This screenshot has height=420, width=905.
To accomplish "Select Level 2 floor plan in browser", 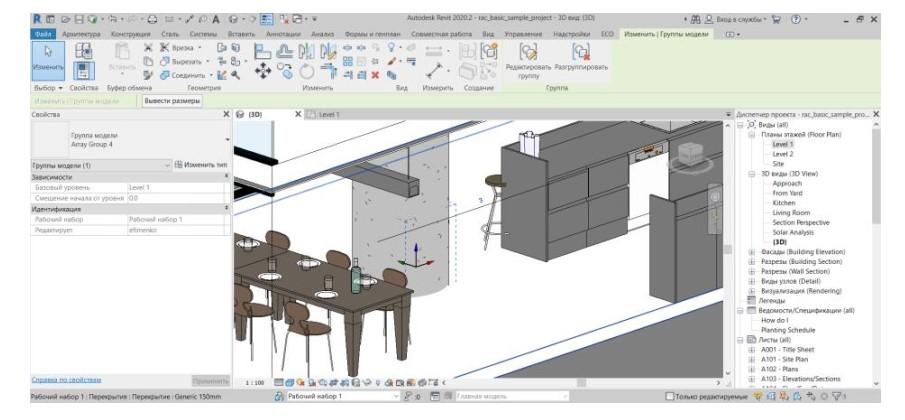I will point(783,154).
